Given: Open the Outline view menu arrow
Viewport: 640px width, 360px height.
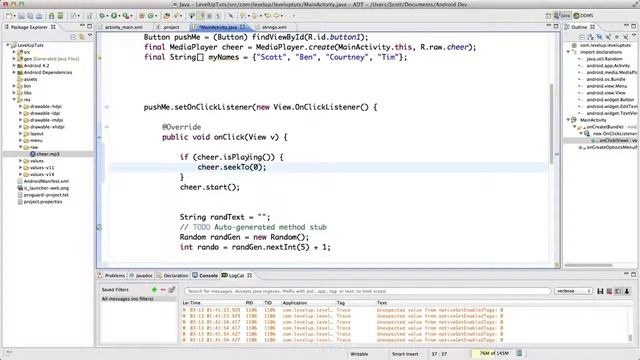Looking at the screenshot, I should (634, 35).
